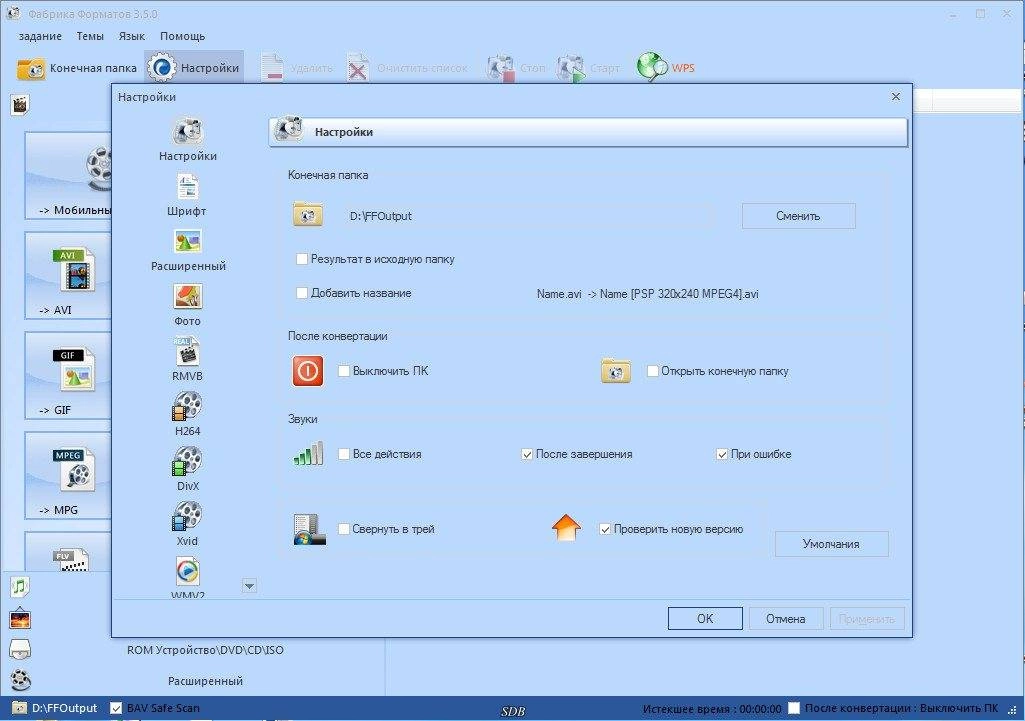Open the Настройки settings category icon
1025x721 pixels.
click(x=188, y=131)
